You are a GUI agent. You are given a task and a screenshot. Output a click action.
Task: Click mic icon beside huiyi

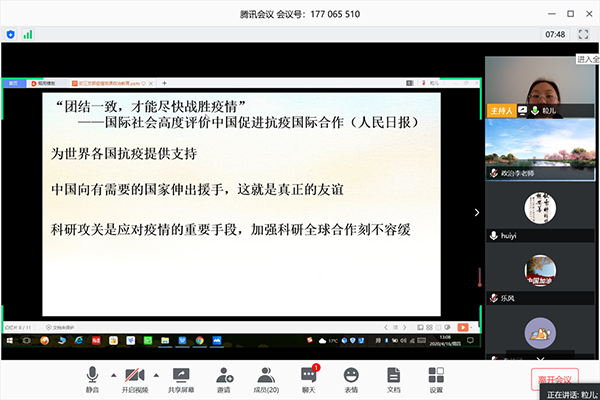tap(494, 235)
